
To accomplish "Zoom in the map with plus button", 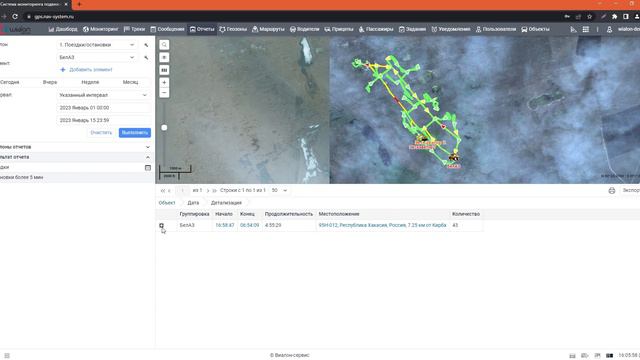I will [164, 82].
